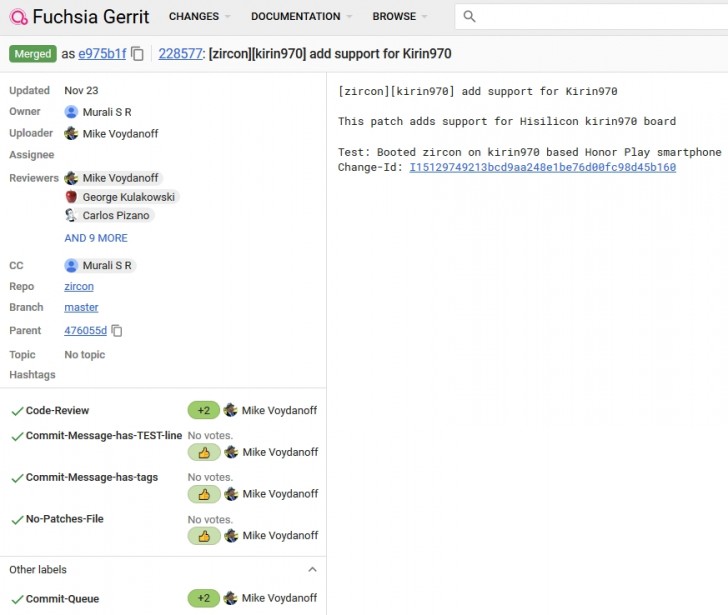Viewport: 728px width, 615px height.
Task: Click thumbs-up vote chip for Commit-Message-has-TEST-line
Action: pos(203,452)
